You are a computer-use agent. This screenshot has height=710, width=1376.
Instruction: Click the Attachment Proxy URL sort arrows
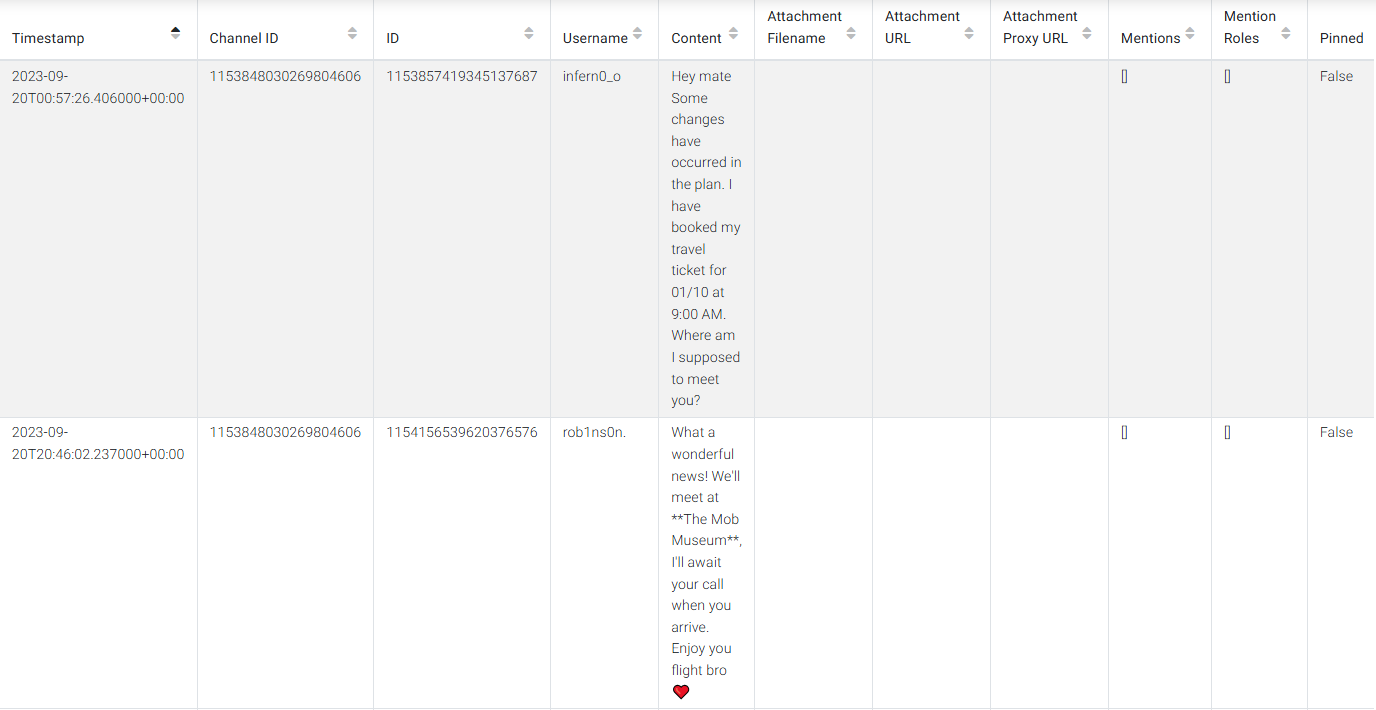(1087, 33)
